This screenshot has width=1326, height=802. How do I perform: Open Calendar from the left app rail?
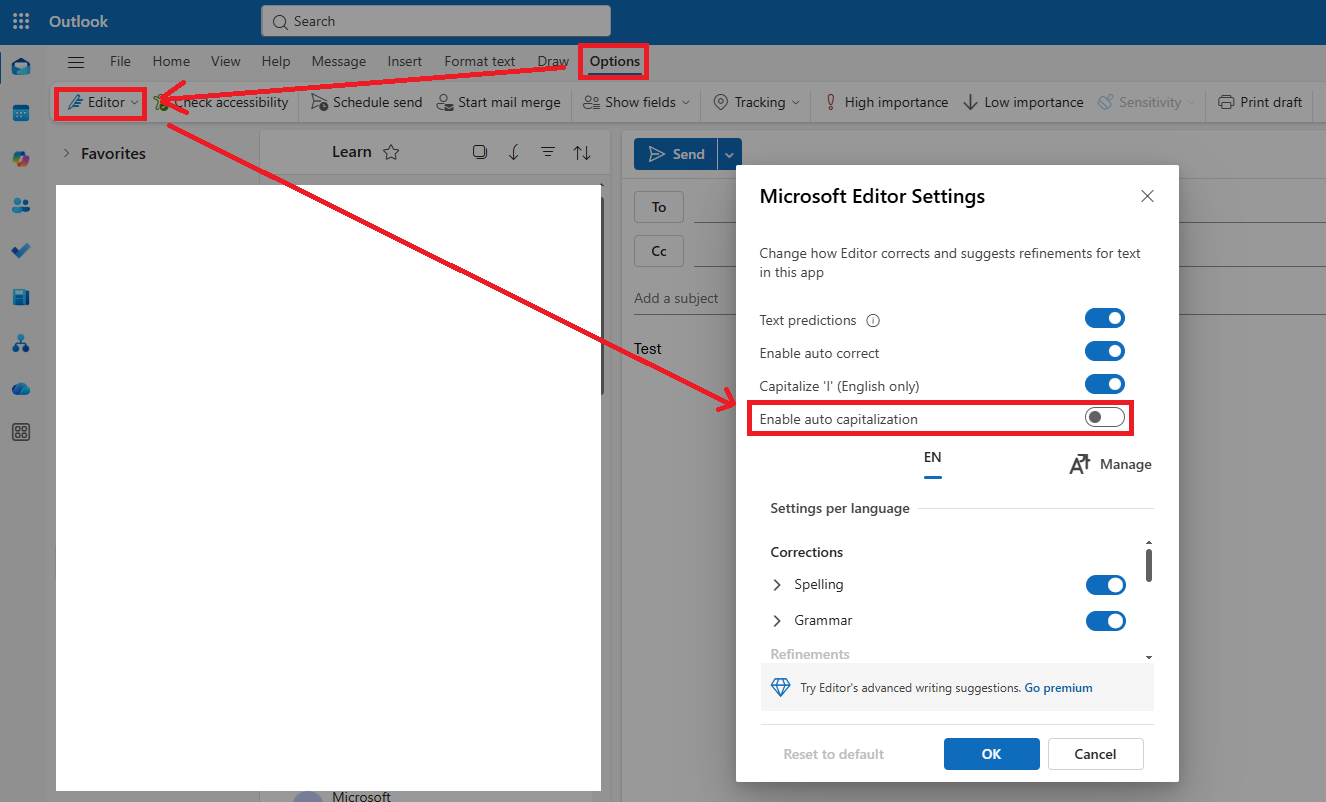[x=21, y=113]
